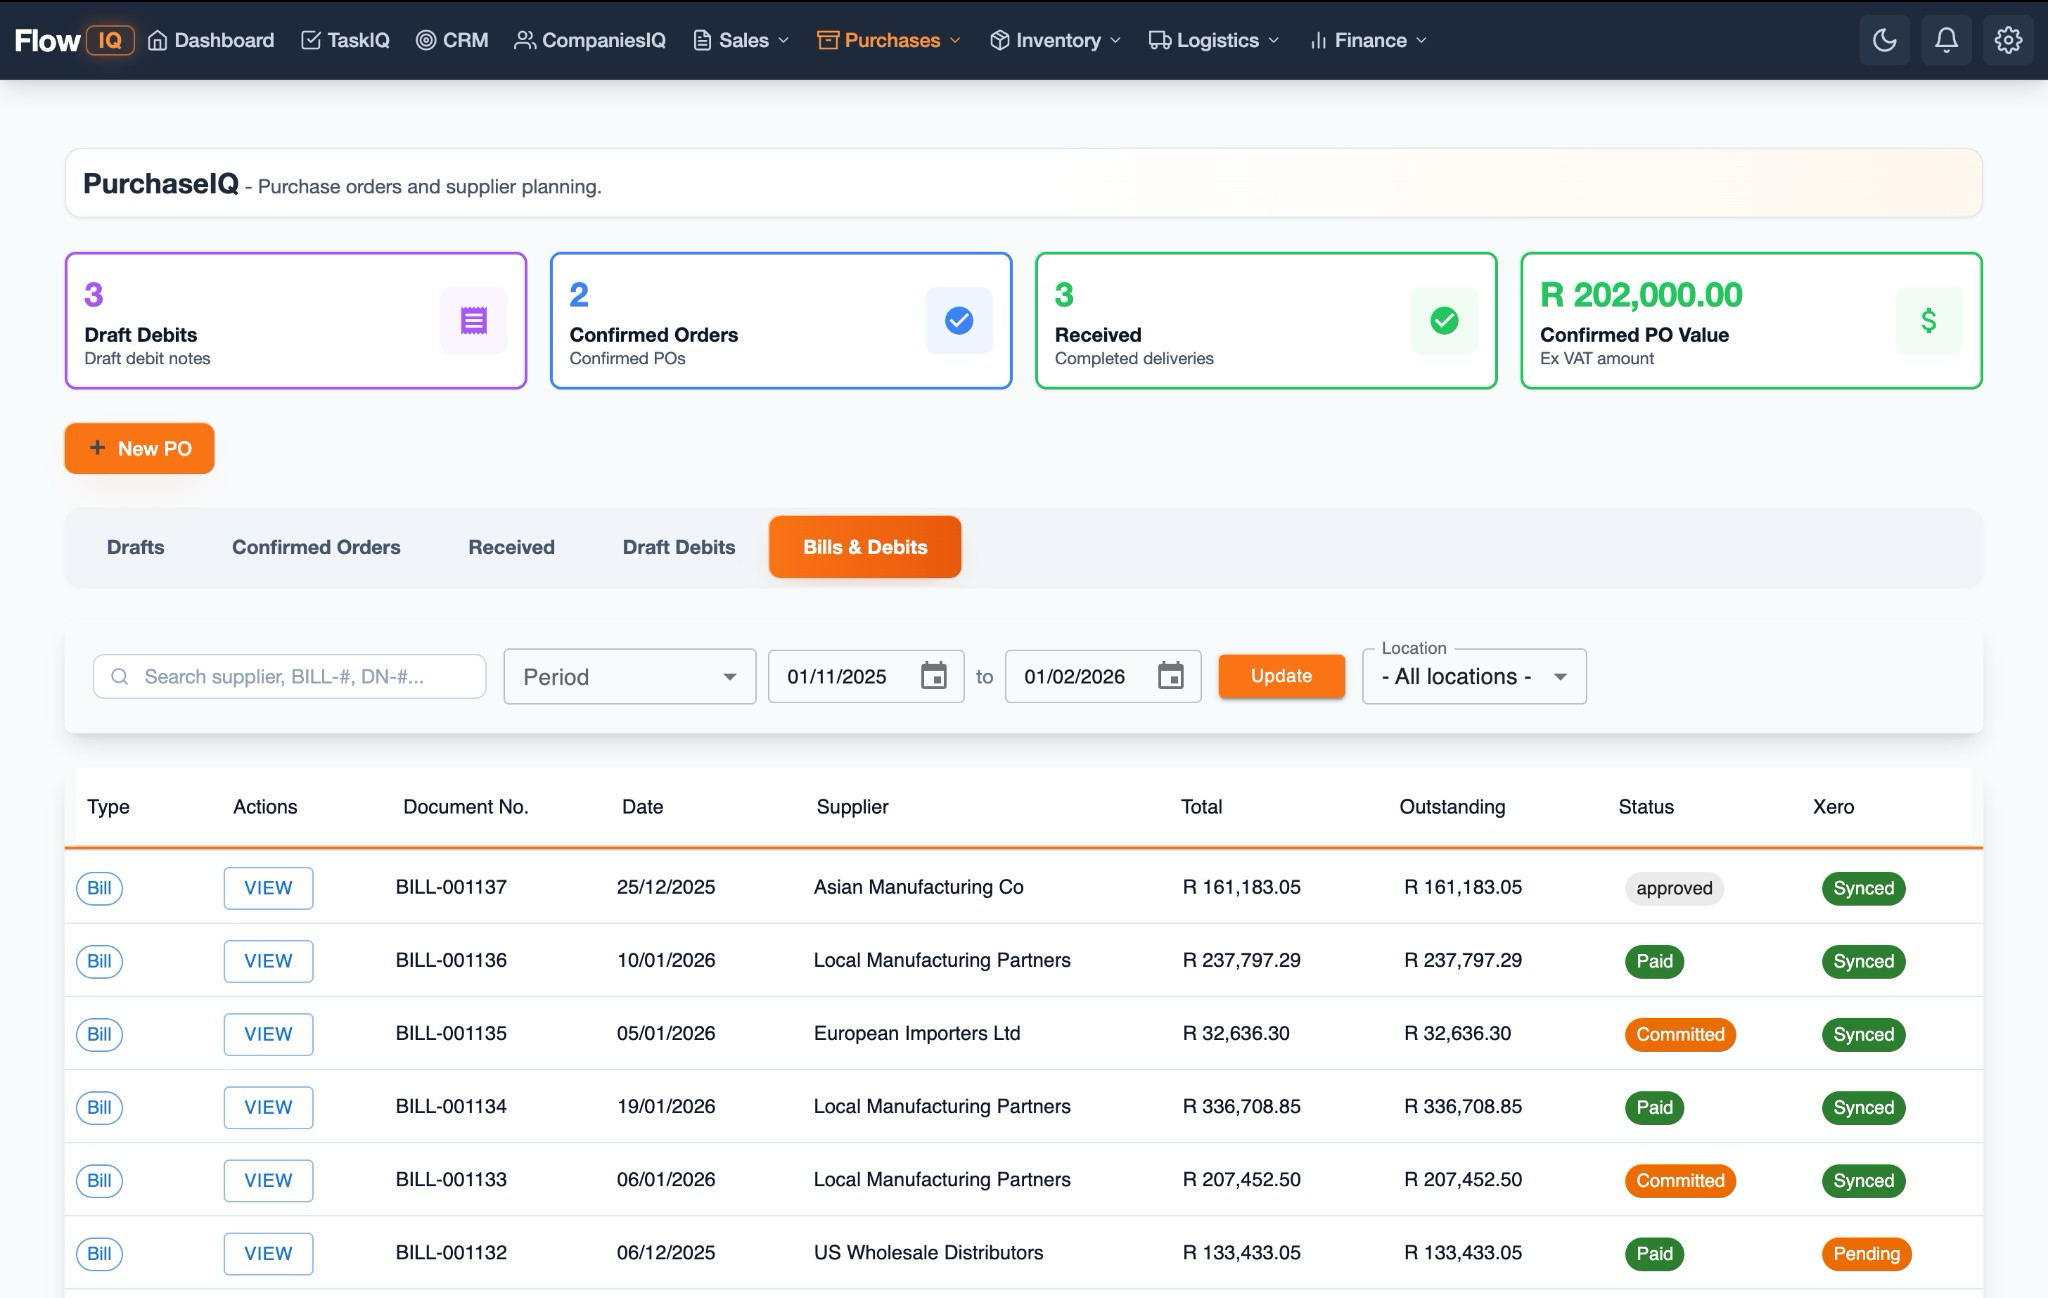Click the Confirmed PO Value dollar icon

click(x=1928, y=320)
